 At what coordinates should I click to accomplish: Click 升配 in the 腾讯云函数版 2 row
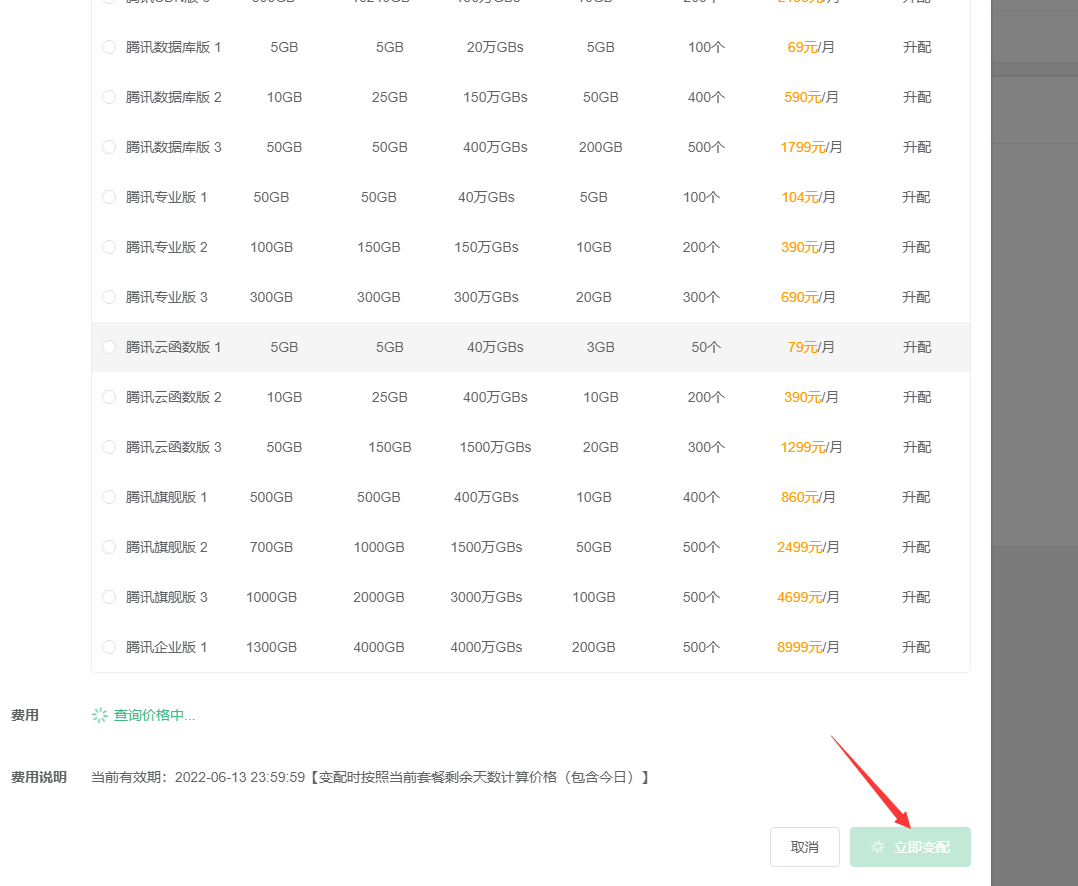pyautogui.click(x=916, y=397)
